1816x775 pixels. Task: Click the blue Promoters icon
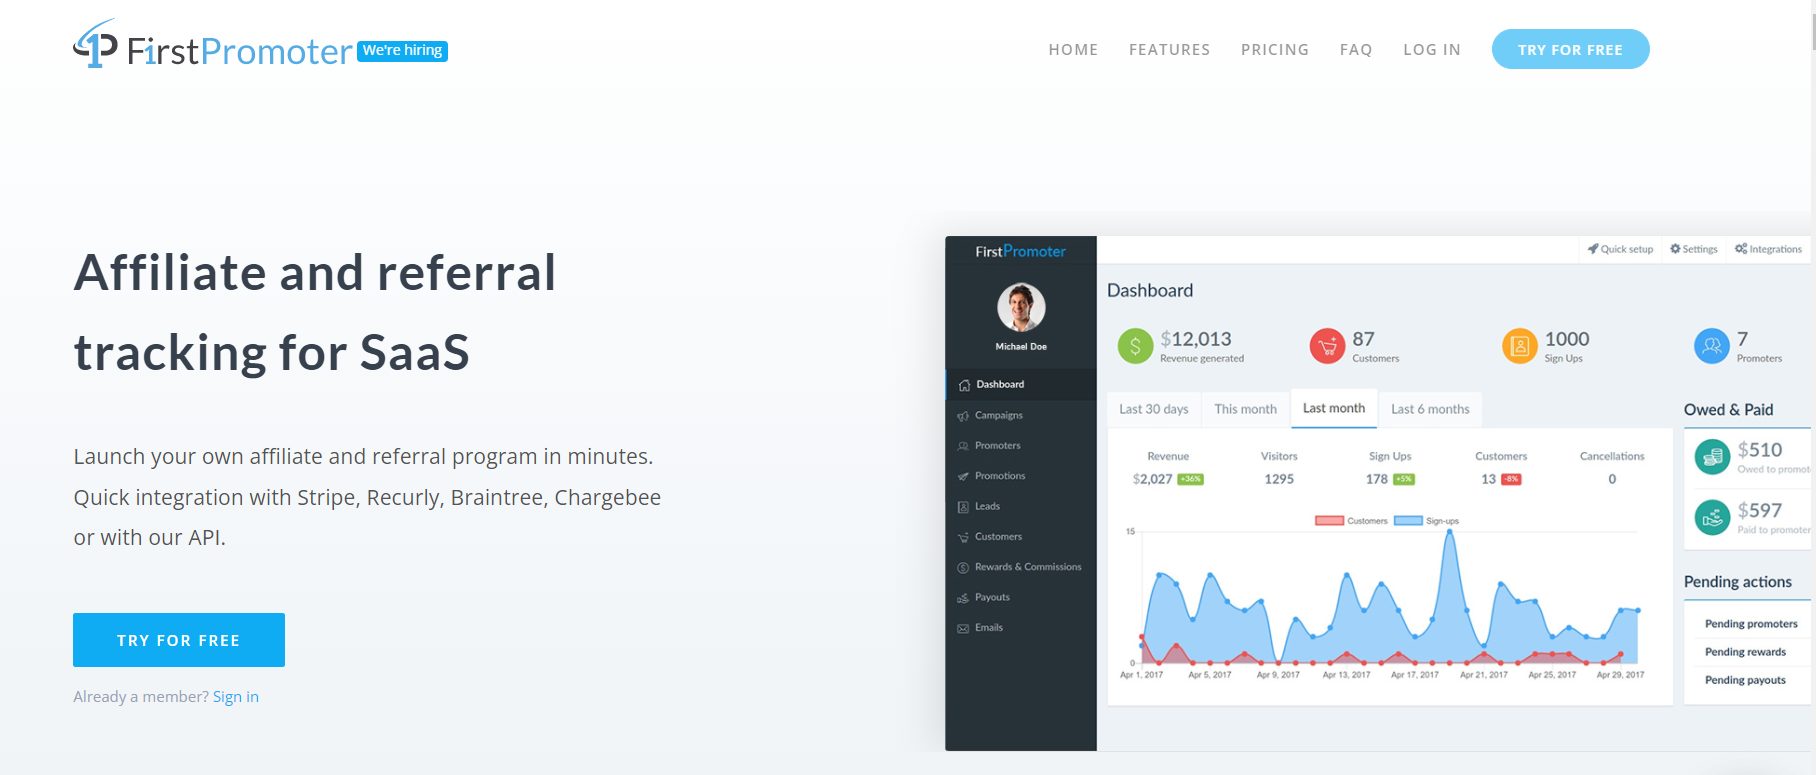pos(1712,347)
